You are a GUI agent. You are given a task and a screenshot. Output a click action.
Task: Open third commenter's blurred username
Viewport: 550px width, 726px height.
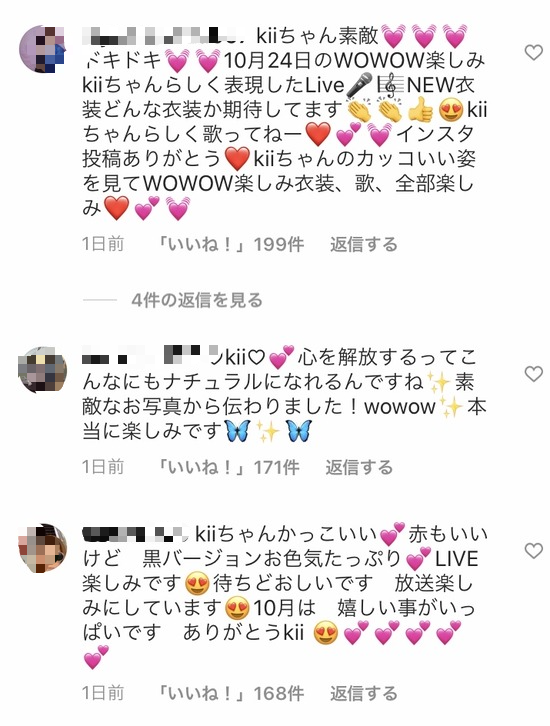click(x=135, y=534)
